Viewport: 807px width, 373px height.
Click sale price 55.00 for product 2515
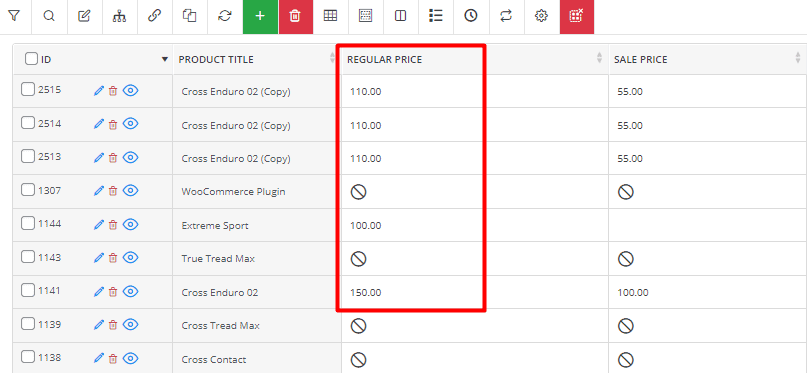click(630, 92)
